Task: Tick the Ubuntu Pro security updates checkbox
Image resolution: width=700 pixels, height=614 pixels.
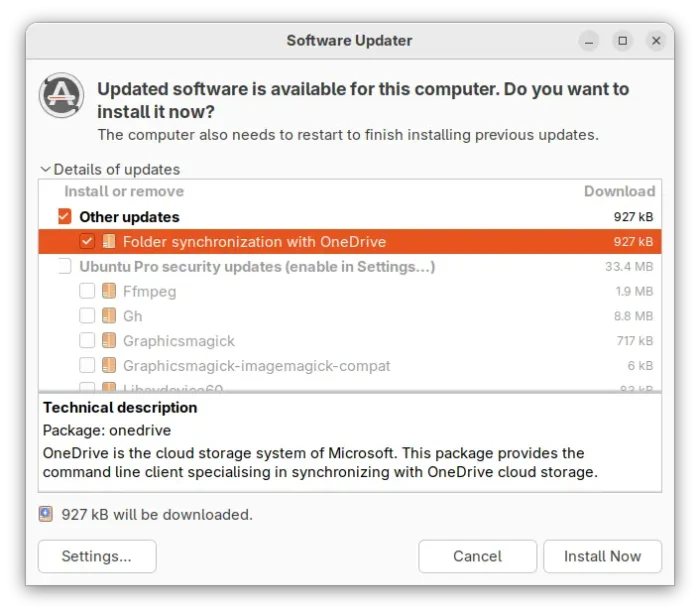Action: click(65, 266)
